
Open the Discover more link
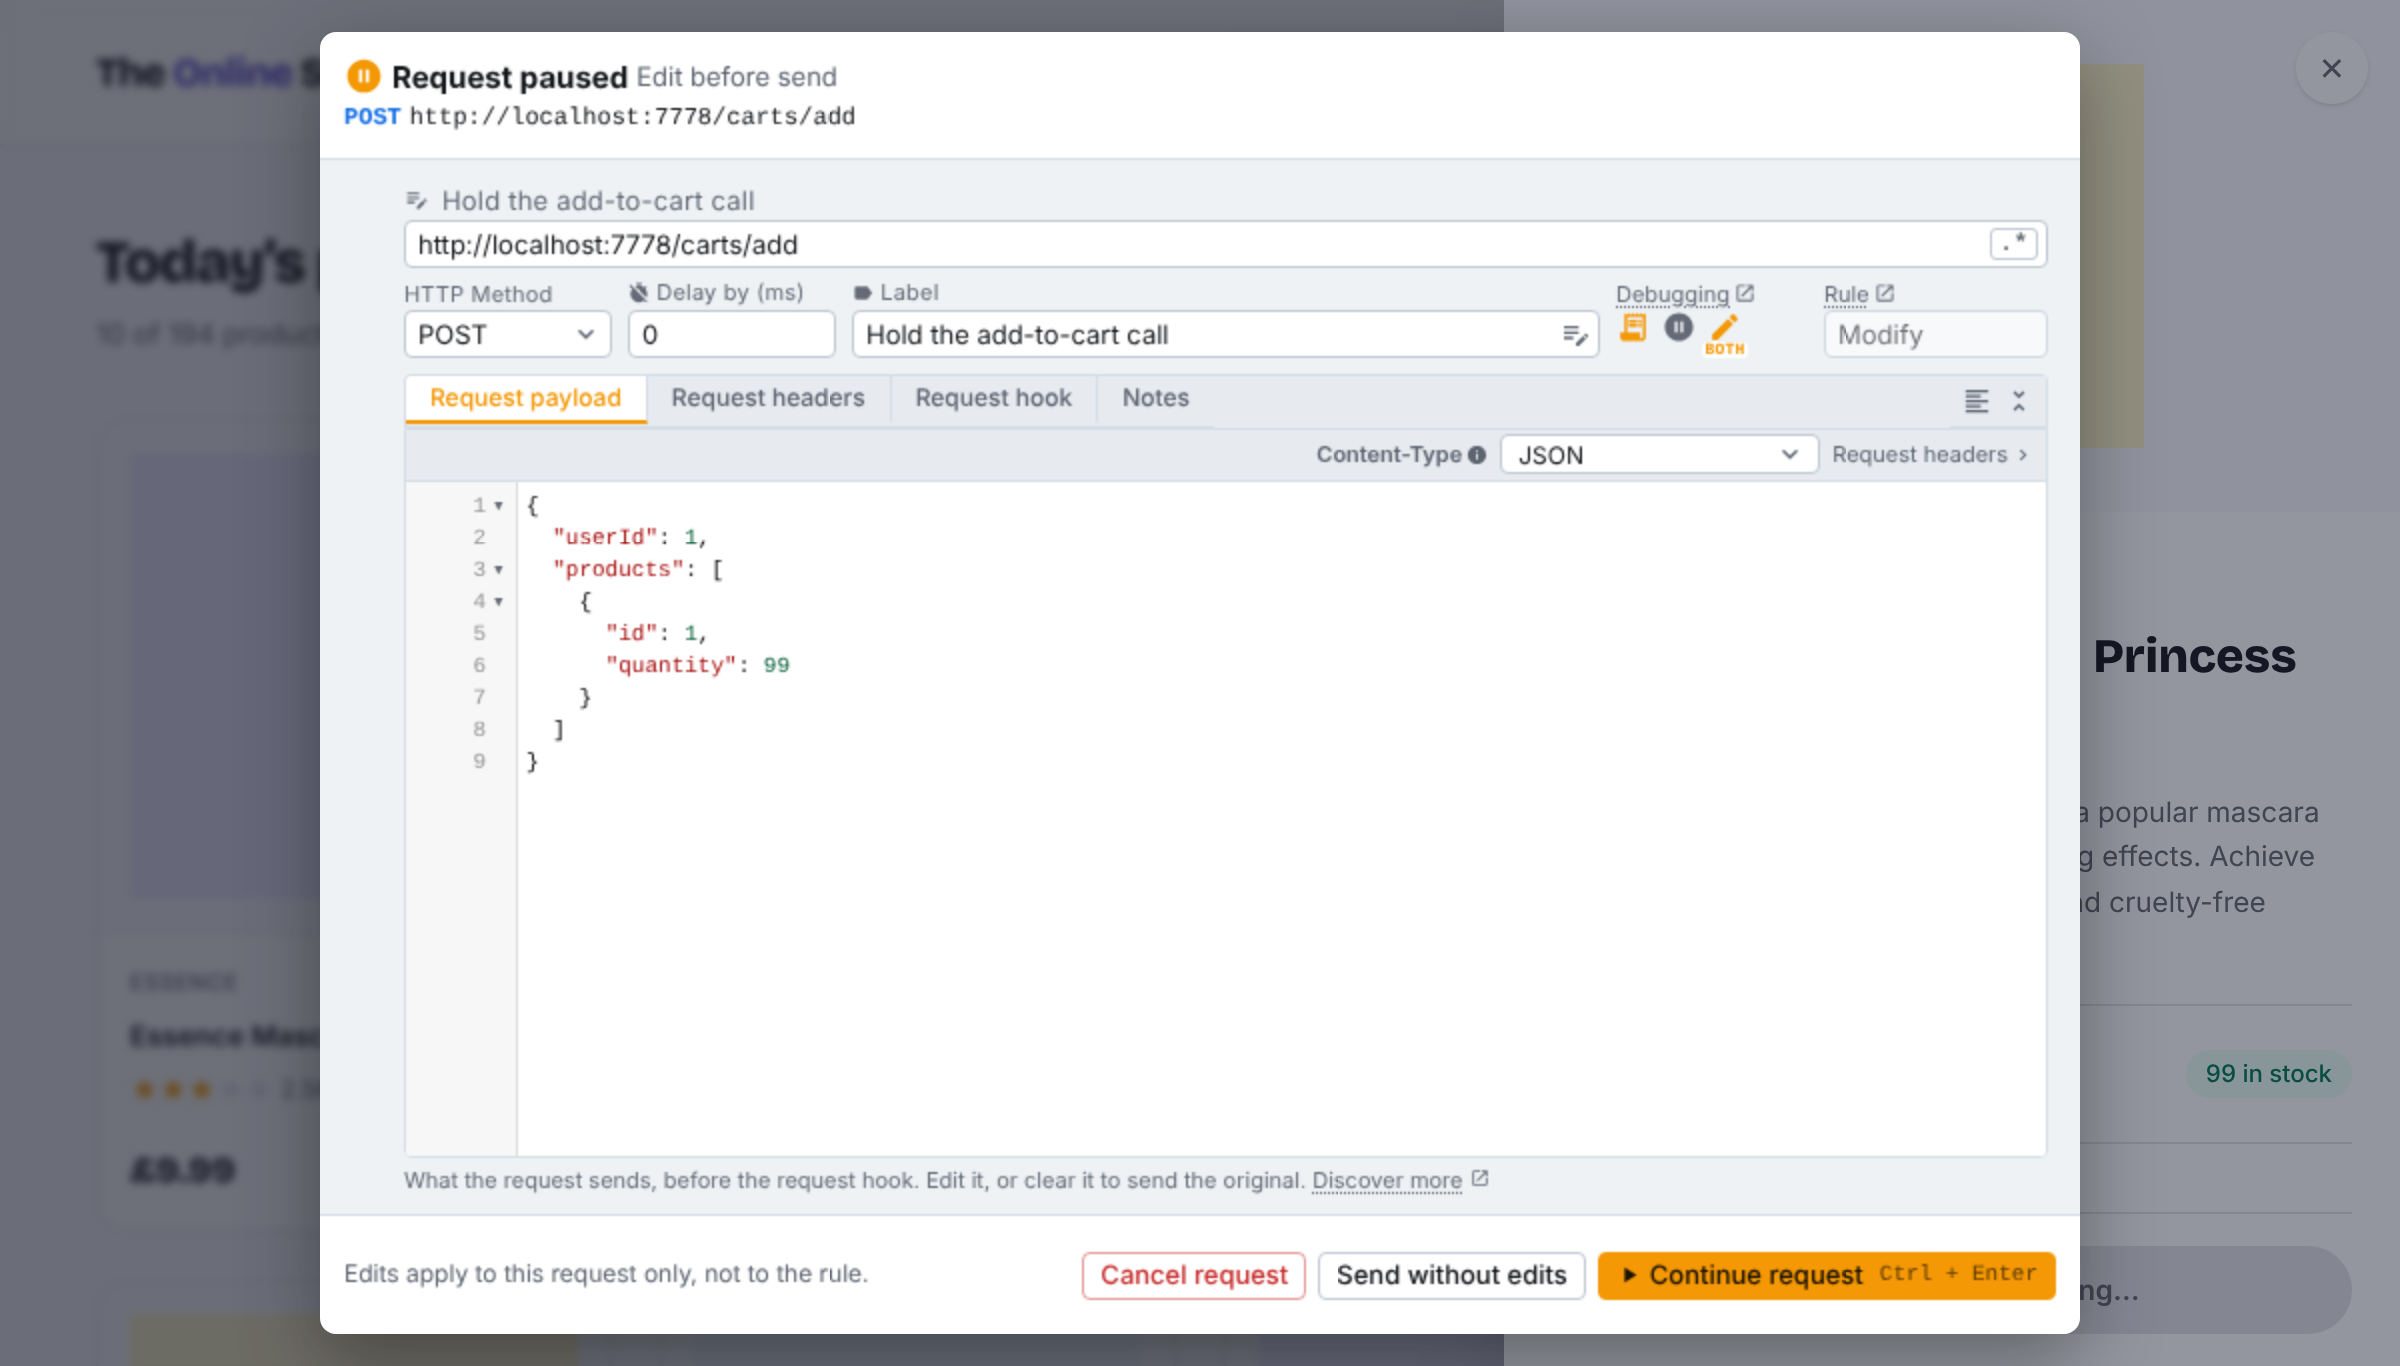(1387, 1180)
